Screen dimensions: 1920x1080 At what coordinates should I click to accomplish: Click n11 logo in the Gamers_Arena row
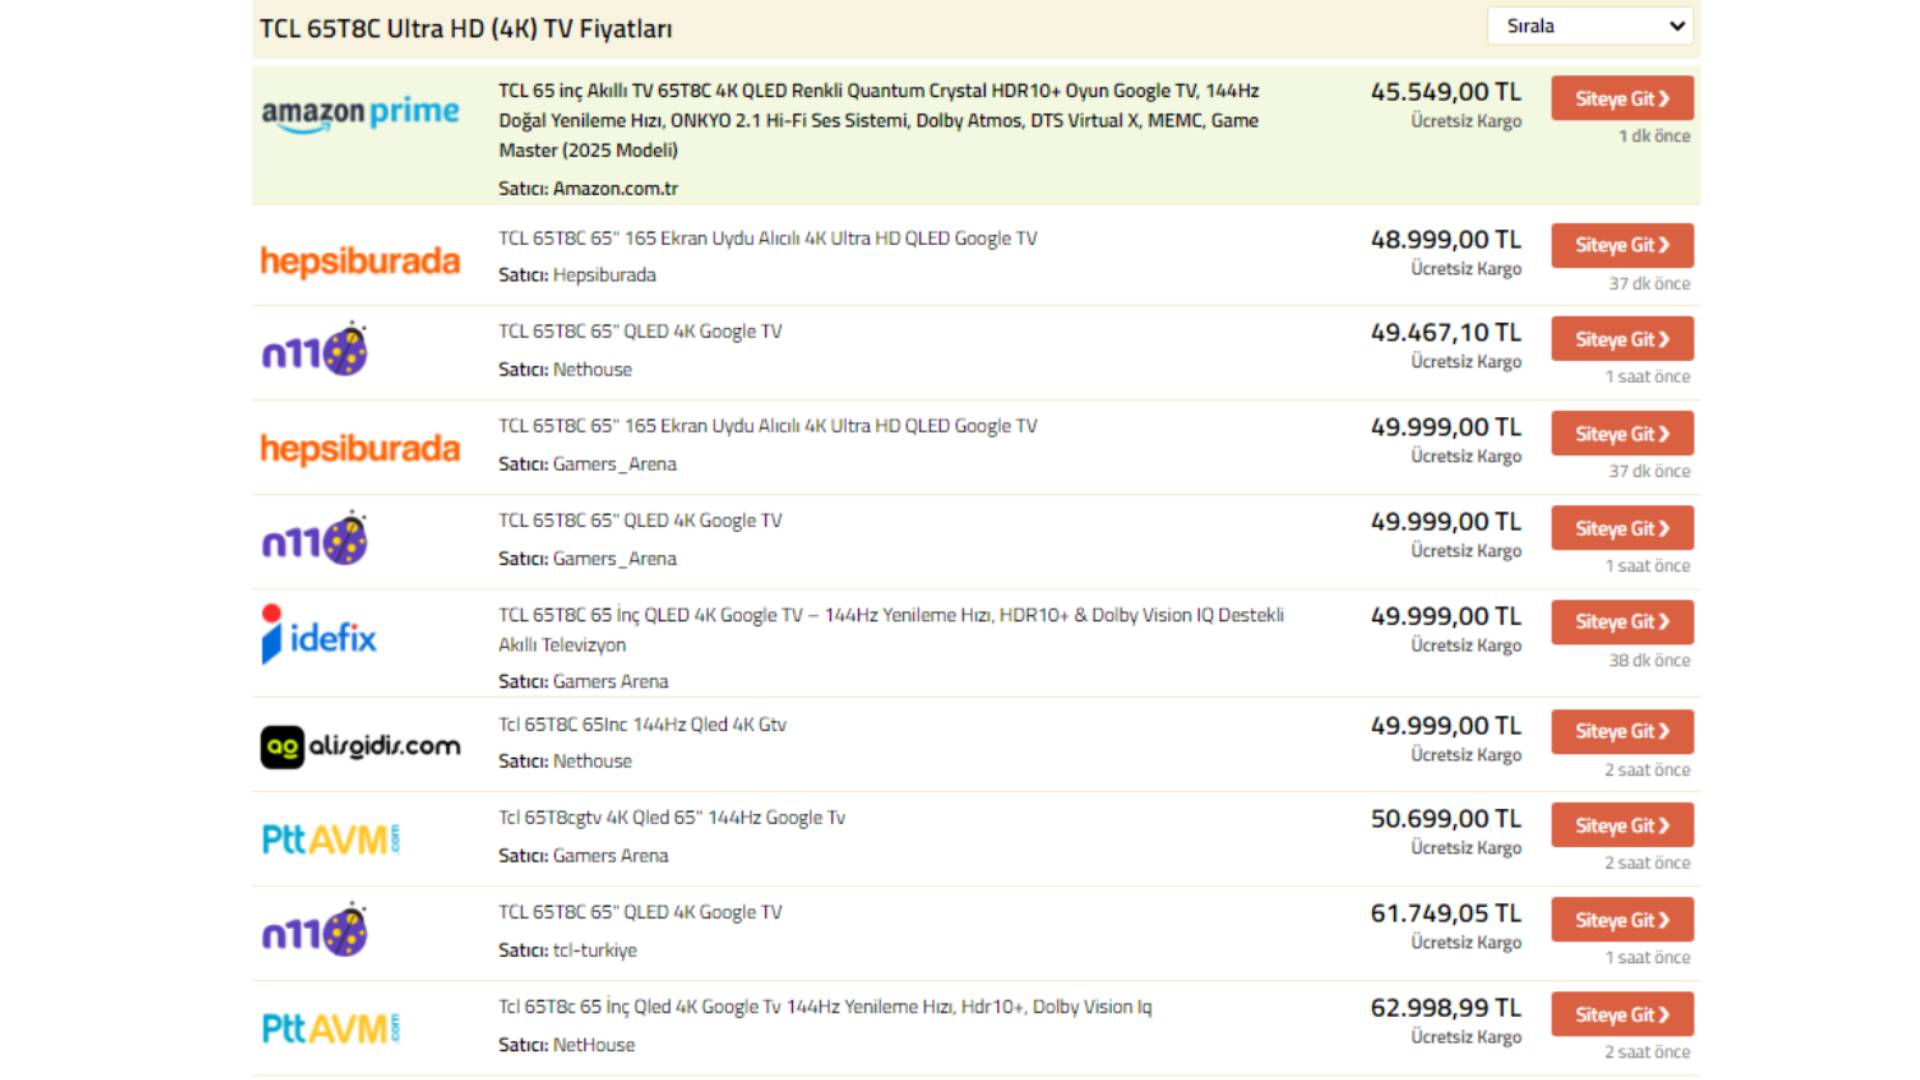pos(315,538)
